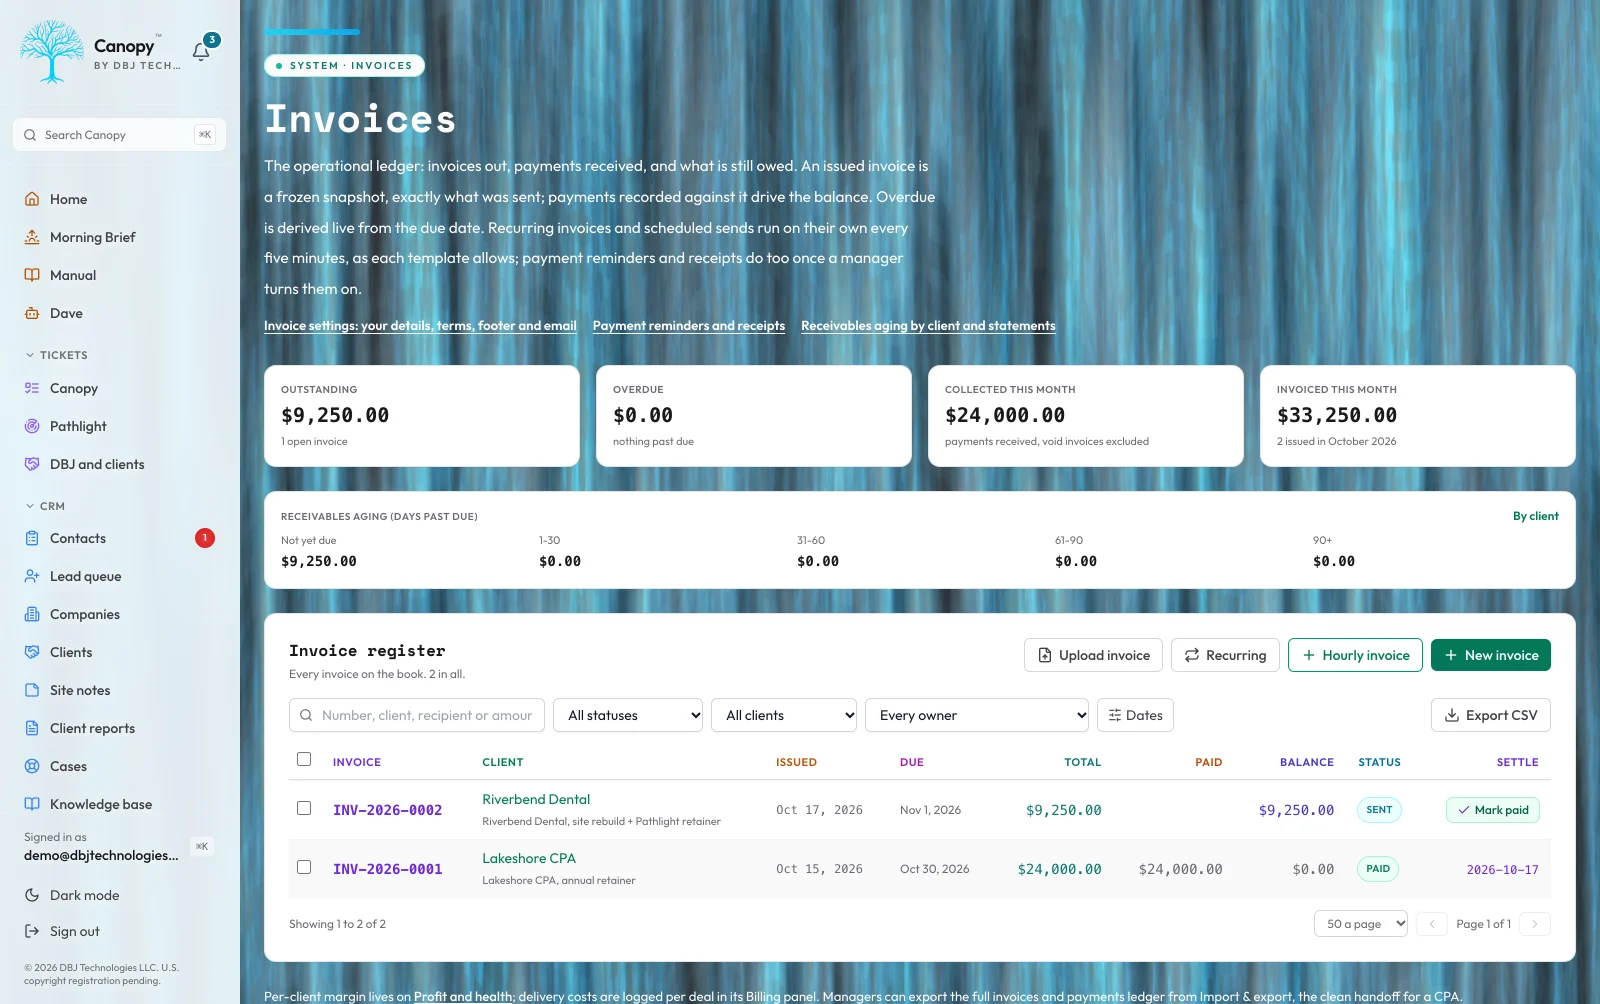The width and height of the screenshot is (1600, 1004).
Task: Open Client reports icon
Action: pyautogui.click(x=32, y=728)
